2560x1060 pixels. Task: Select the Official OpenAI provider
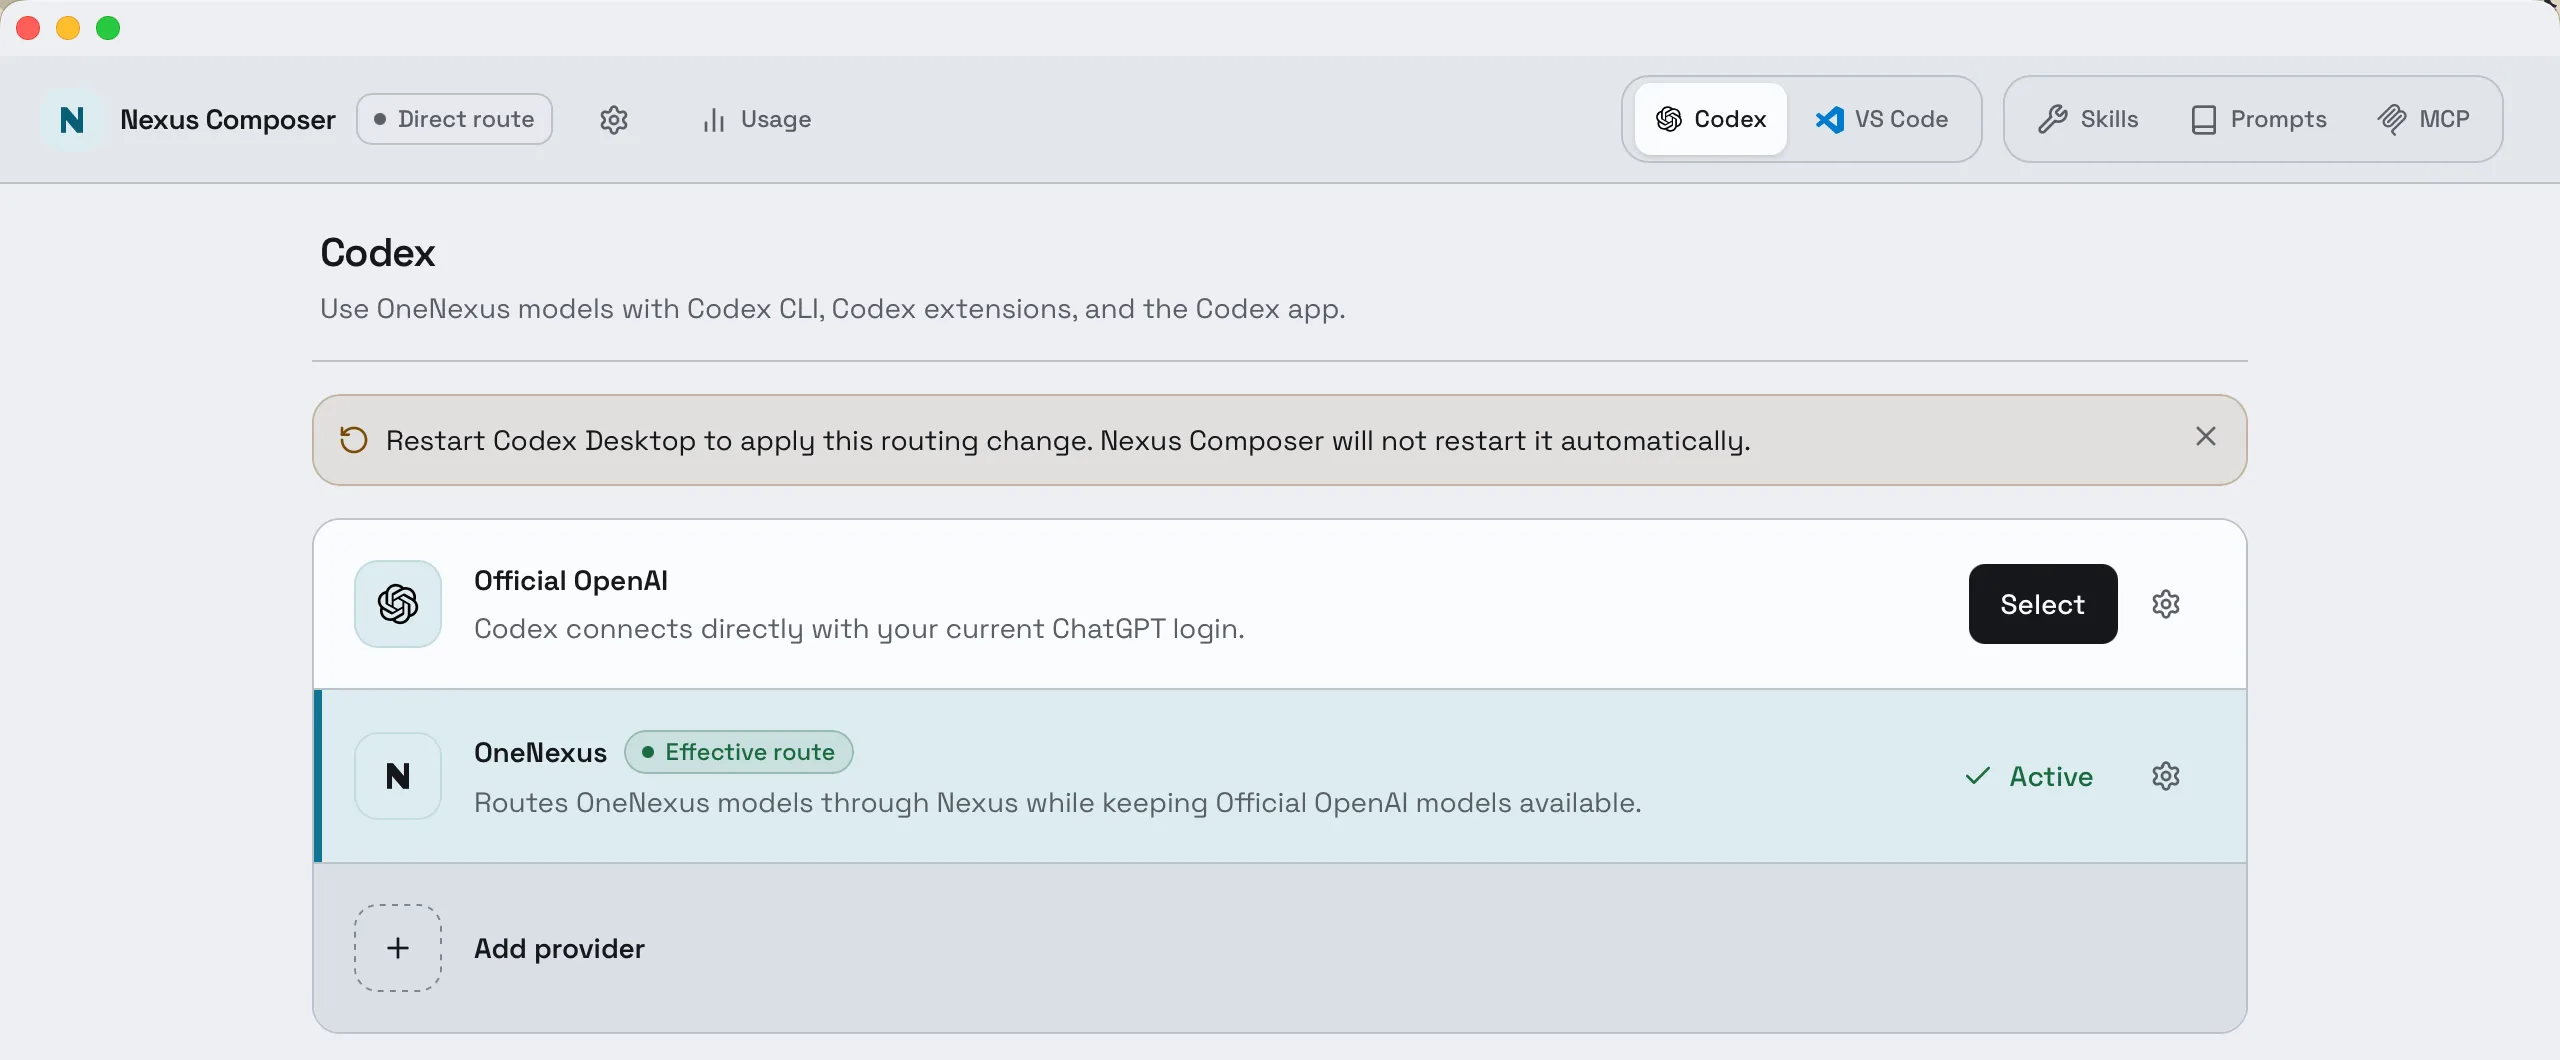(x=2043, y=604)
